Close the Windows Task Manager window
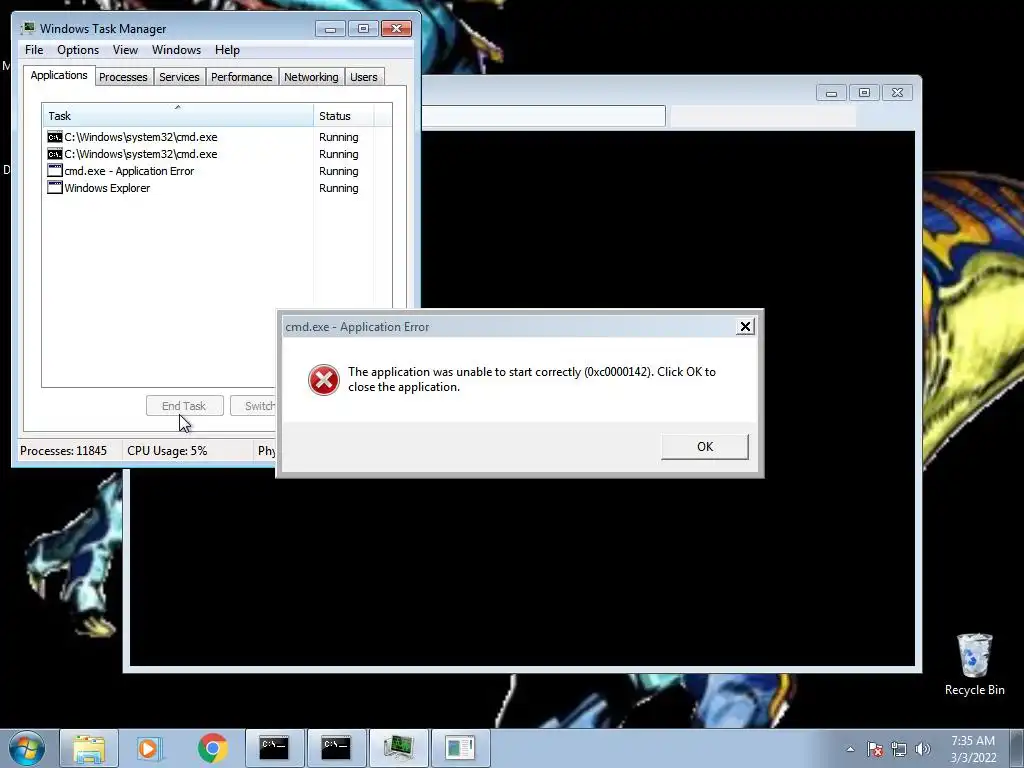Screen dimensions: 1024x768 (396, 29)
